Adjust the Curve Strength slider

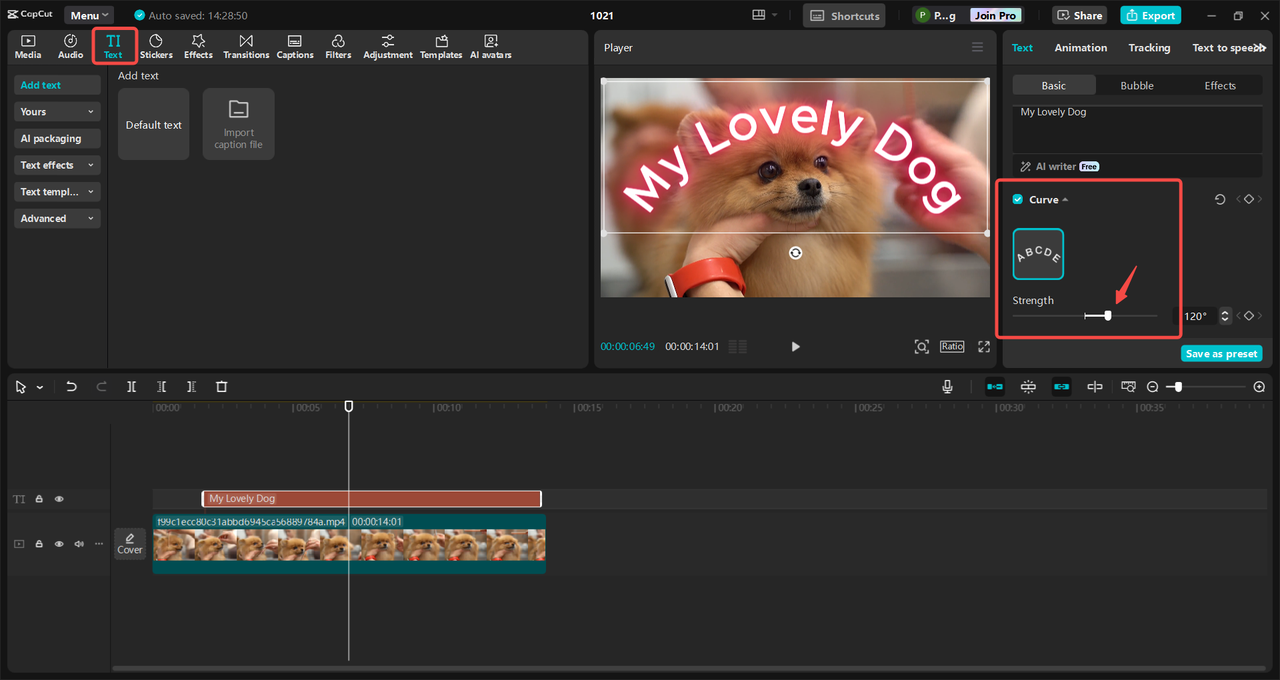point(1107,316)
